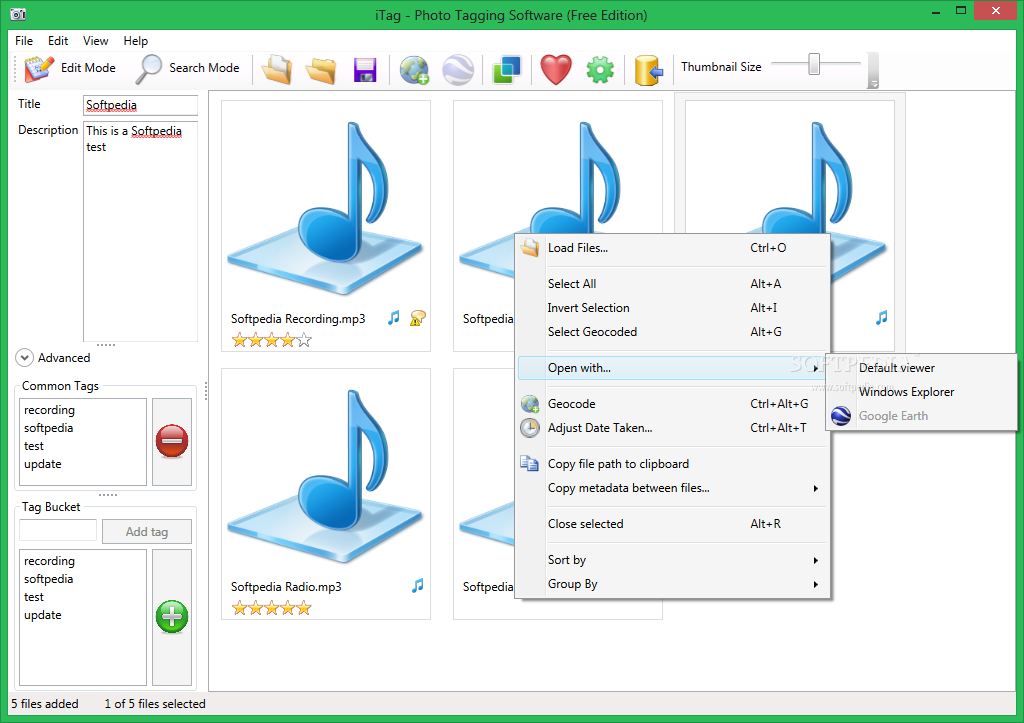This screenshot has width=1024, height=723.
Task: Choose Adjust Date Taken... menu entry
Action: [673, 428]
